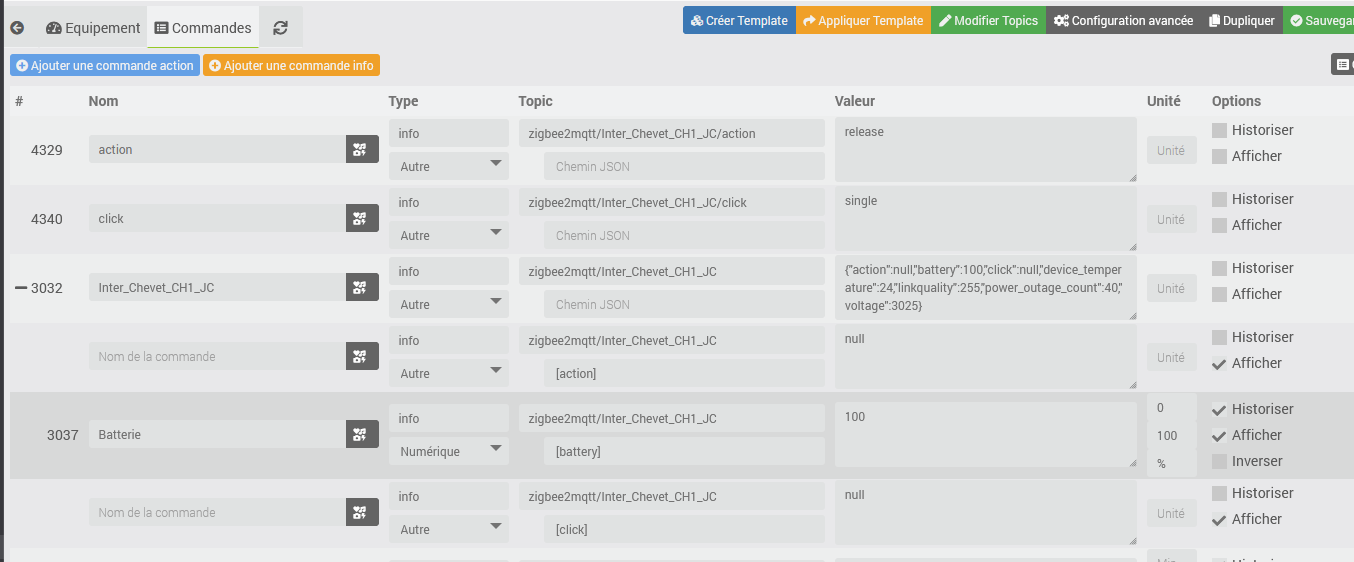Open Configuration avancée
This screenshot has height=562, width=1354.
click(x=1123, y=20)
